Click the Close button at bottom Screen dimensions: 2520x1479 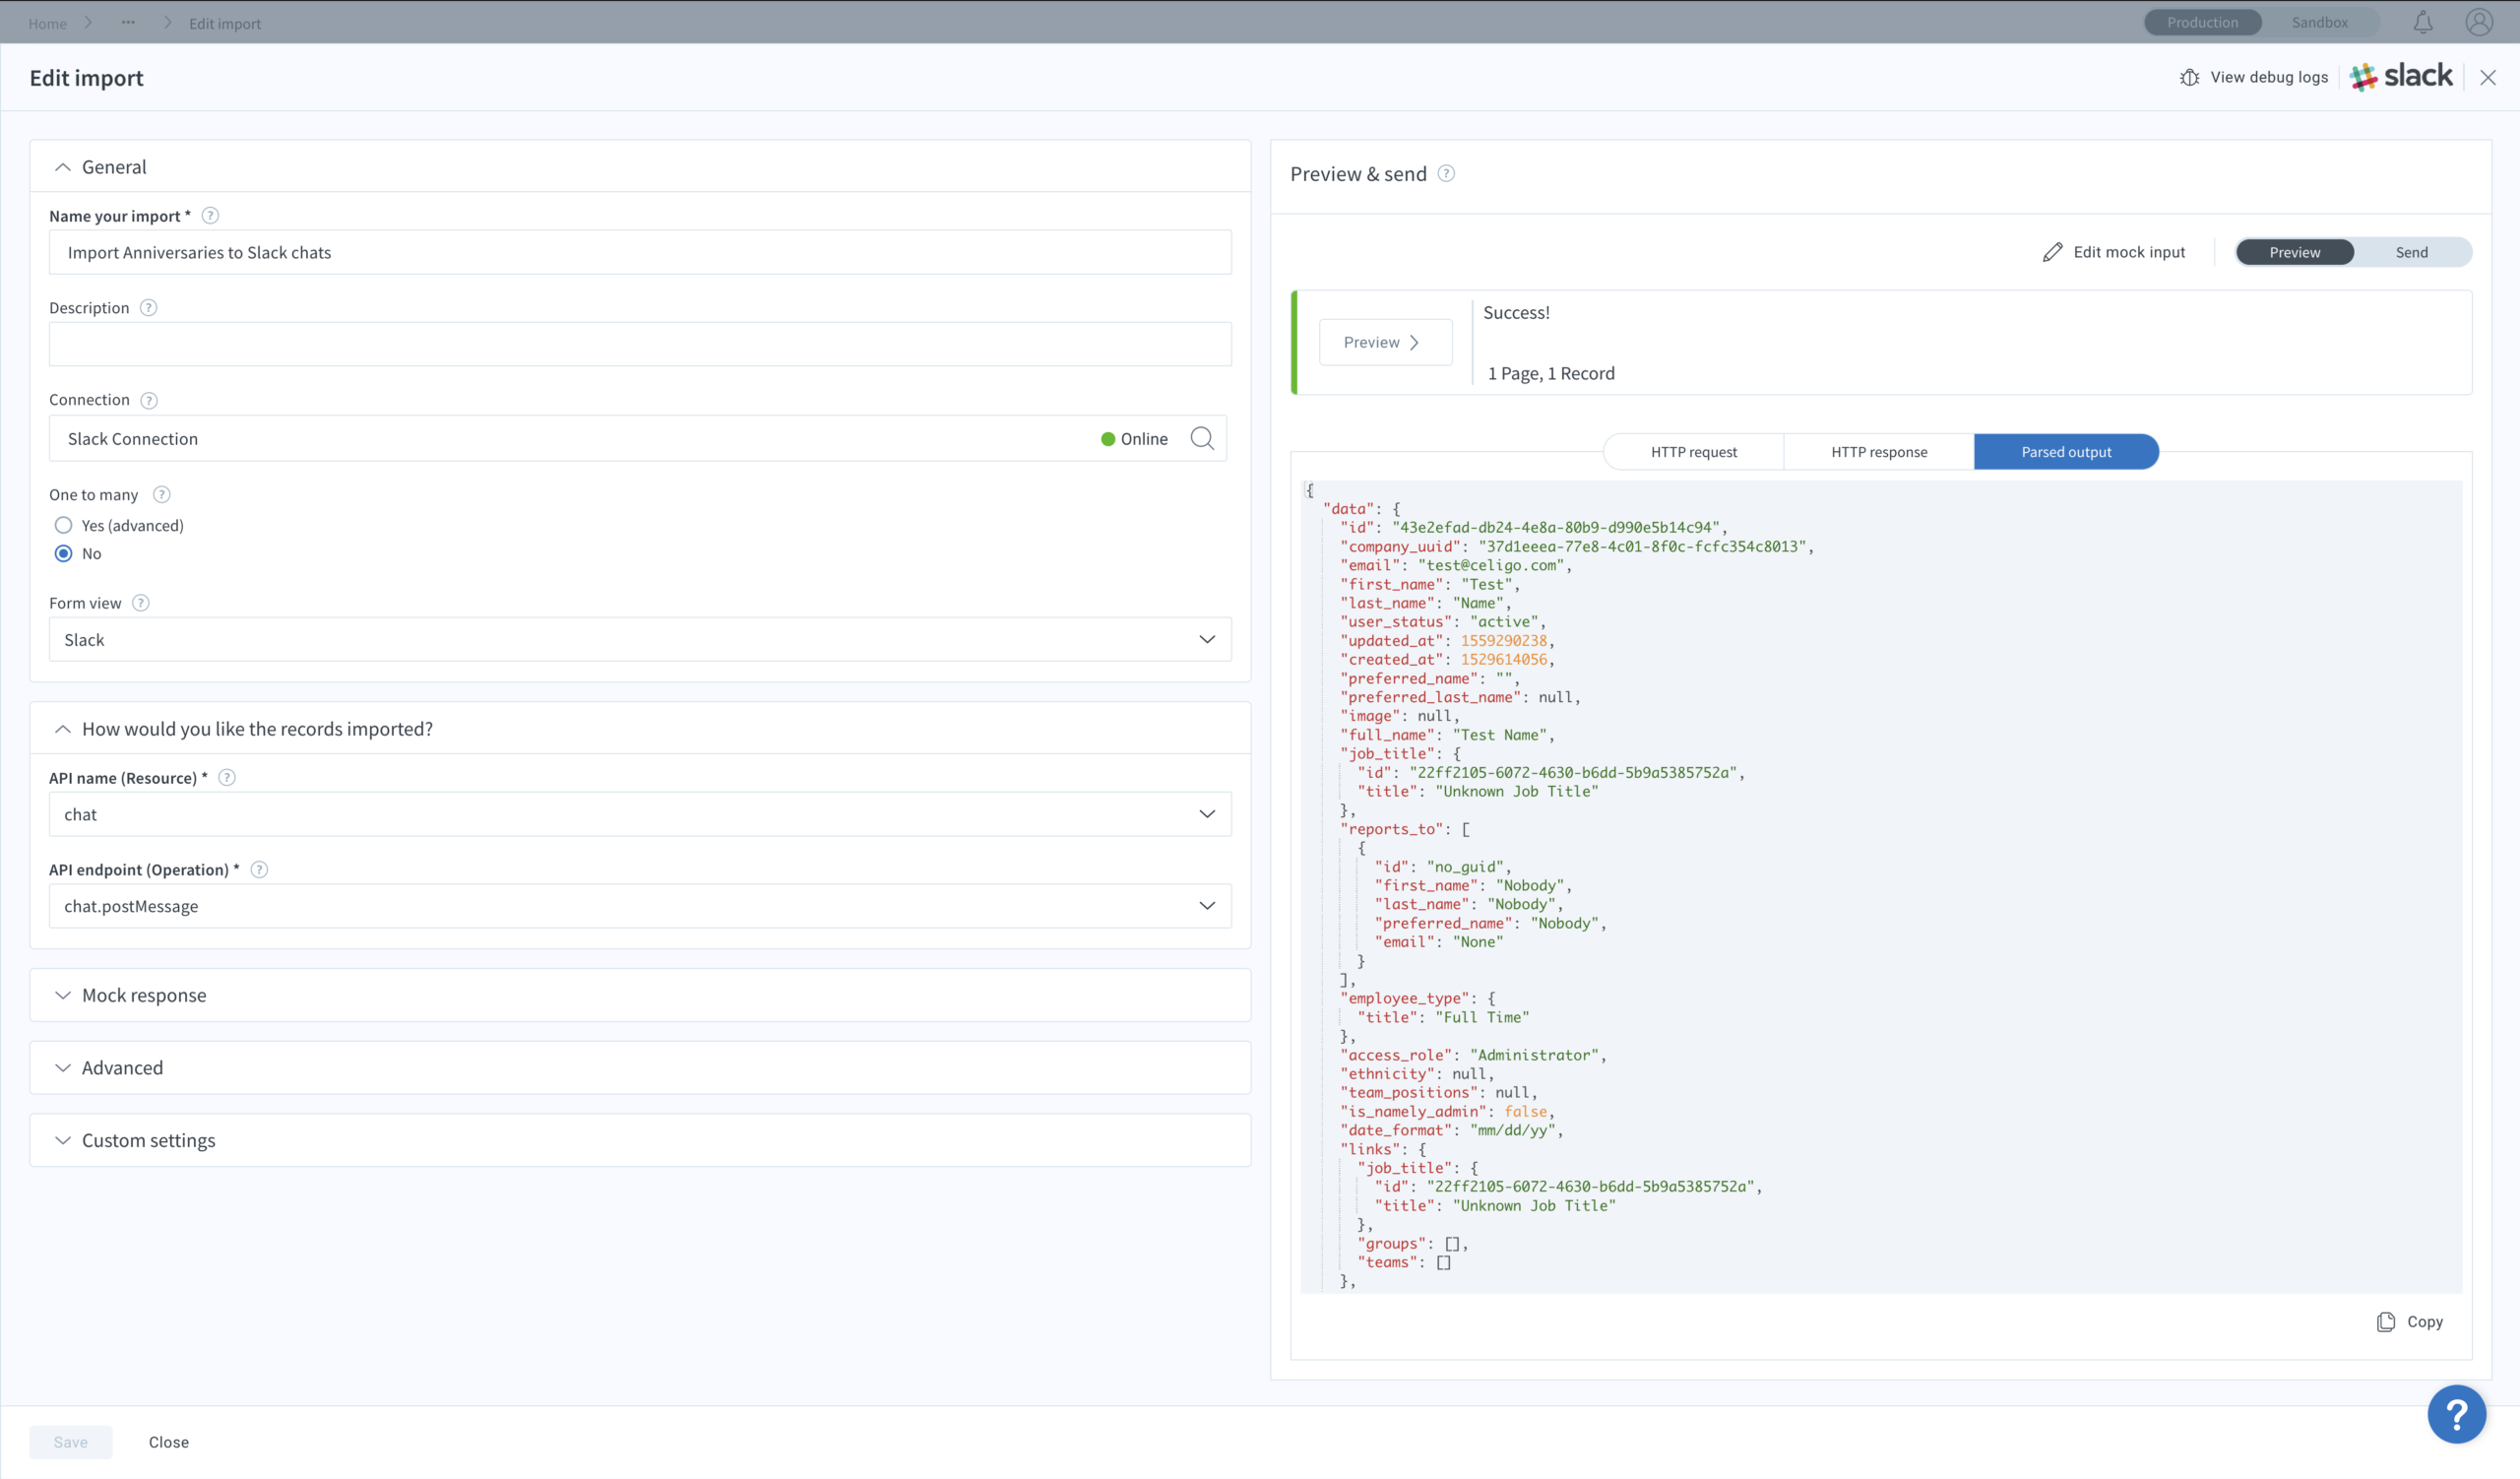(169, 1442)
